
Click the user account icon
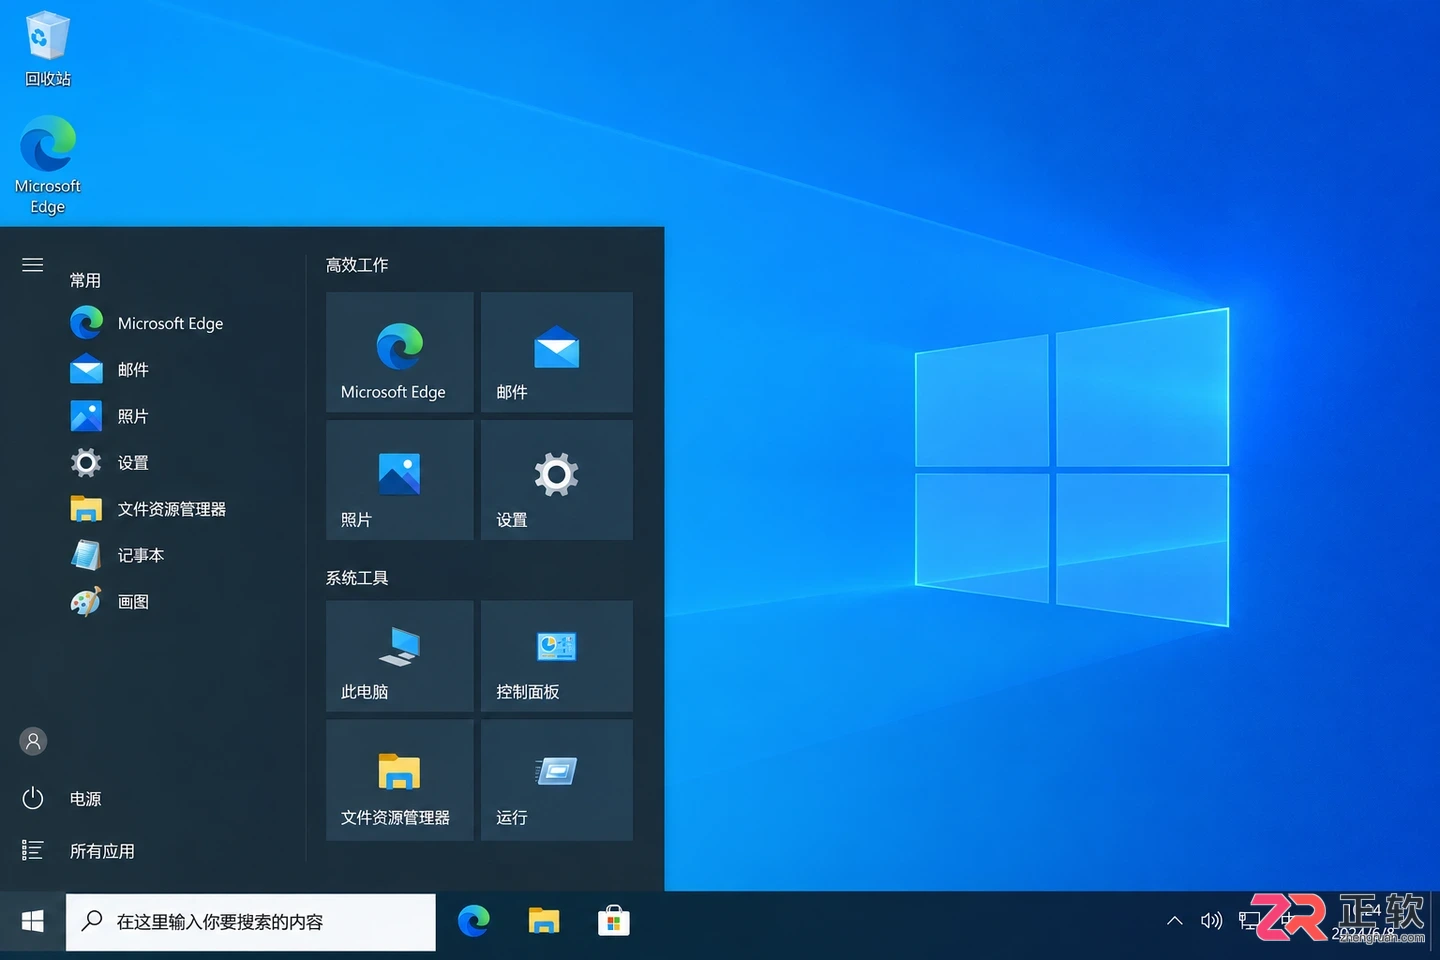[x=33, y=741]
